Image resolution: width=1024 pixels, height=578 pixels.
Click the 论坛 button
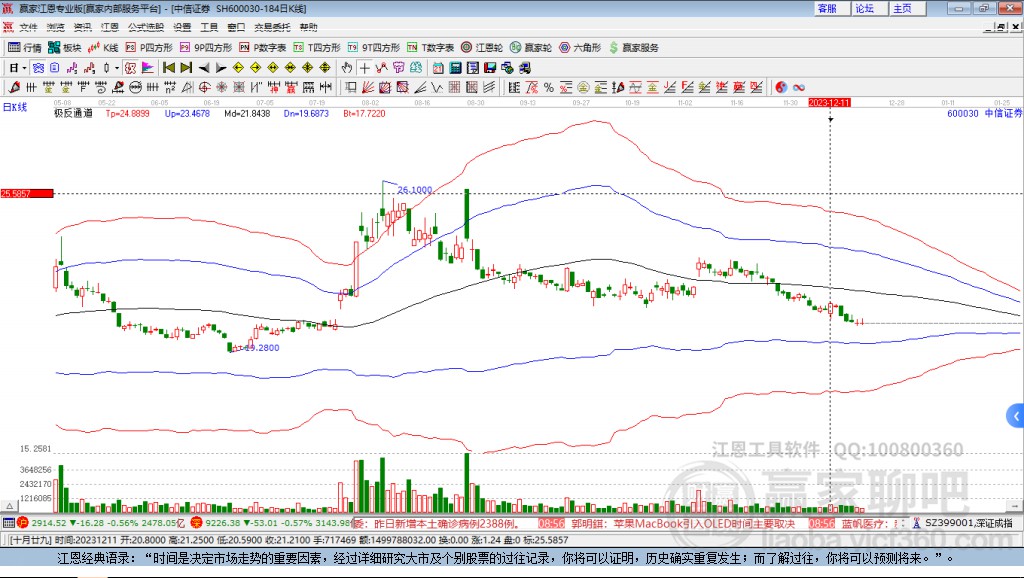(x=869, y=8)
